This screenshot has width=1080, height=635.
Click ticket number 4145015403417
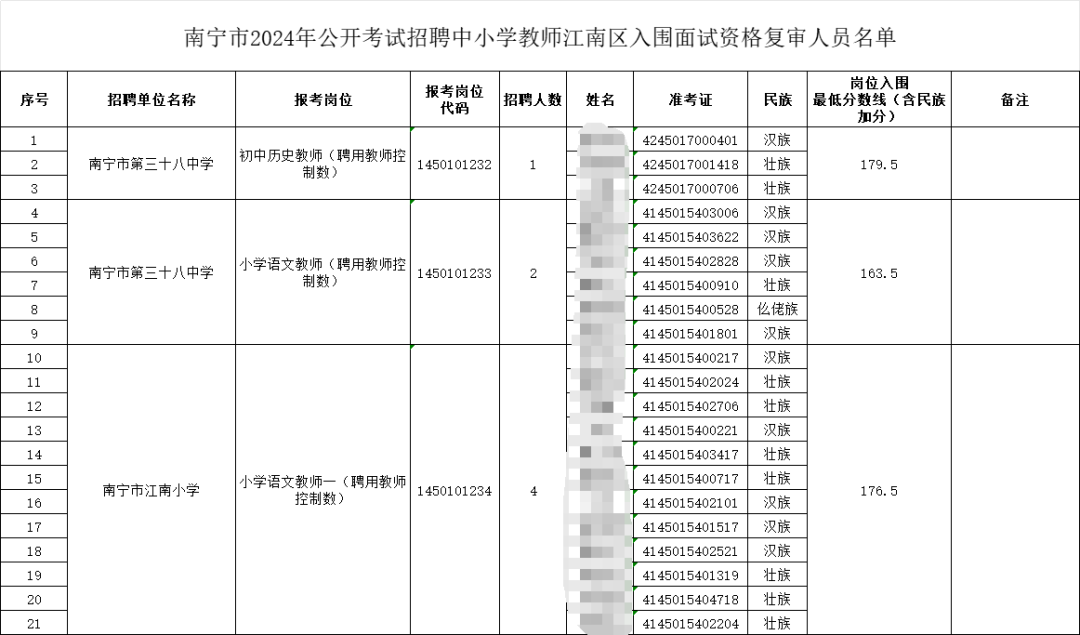point(691,454)
